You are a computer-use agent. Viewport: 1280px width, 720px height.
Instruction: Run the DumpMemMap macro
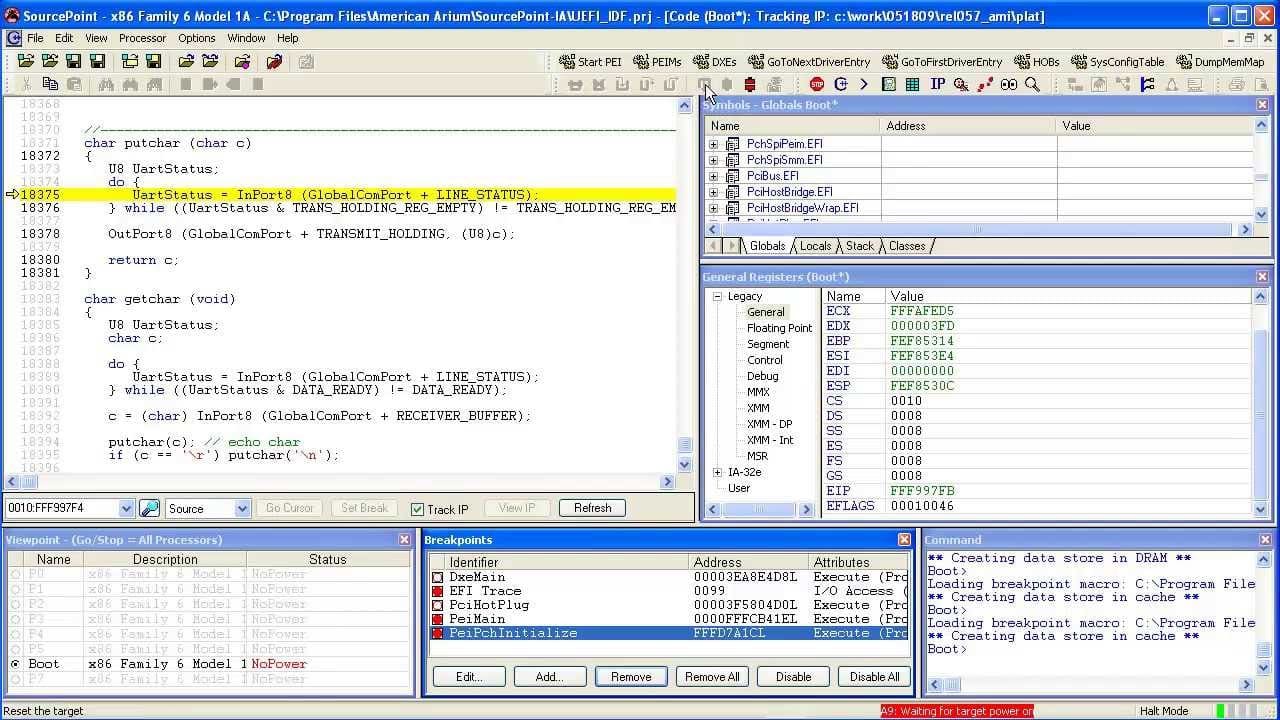[x=1220, y=62]
